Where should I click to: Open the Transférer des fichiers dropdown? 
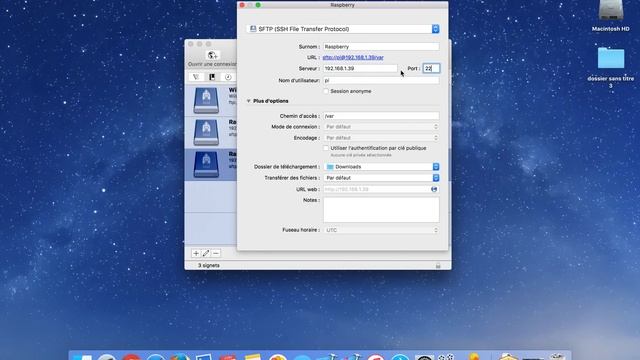[381, 178]
